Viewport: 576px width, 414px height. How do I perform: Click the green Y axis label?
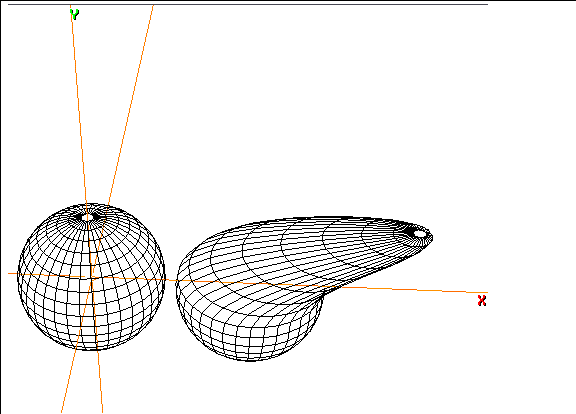click(74, 14)
